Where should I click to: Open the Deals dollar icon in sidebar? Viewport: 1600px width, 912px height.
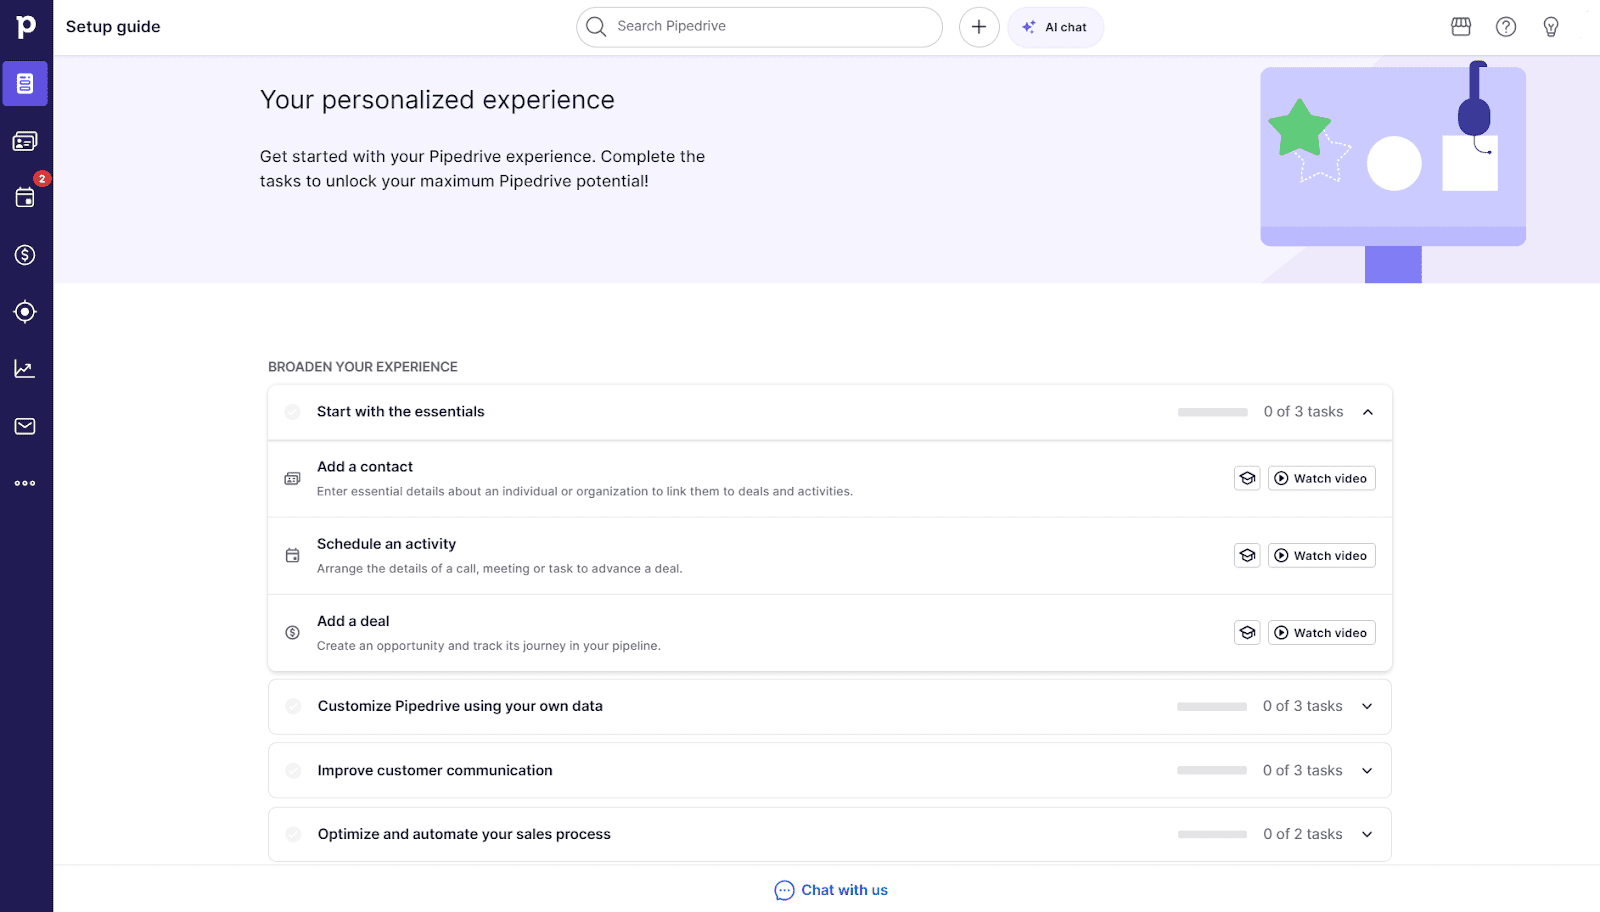tap(25, 255)
